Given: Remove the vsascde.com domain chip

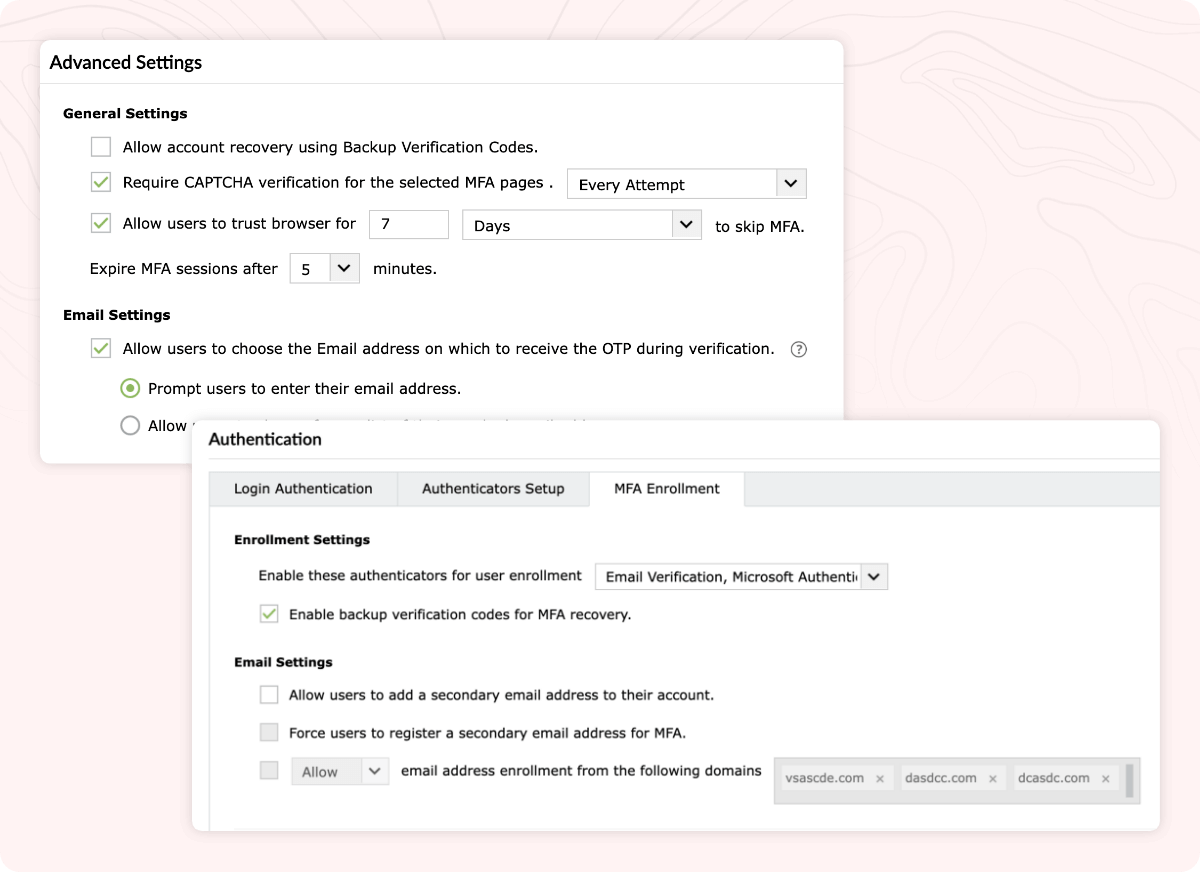Looking at the screenshot, I should (x=879, y=777).
